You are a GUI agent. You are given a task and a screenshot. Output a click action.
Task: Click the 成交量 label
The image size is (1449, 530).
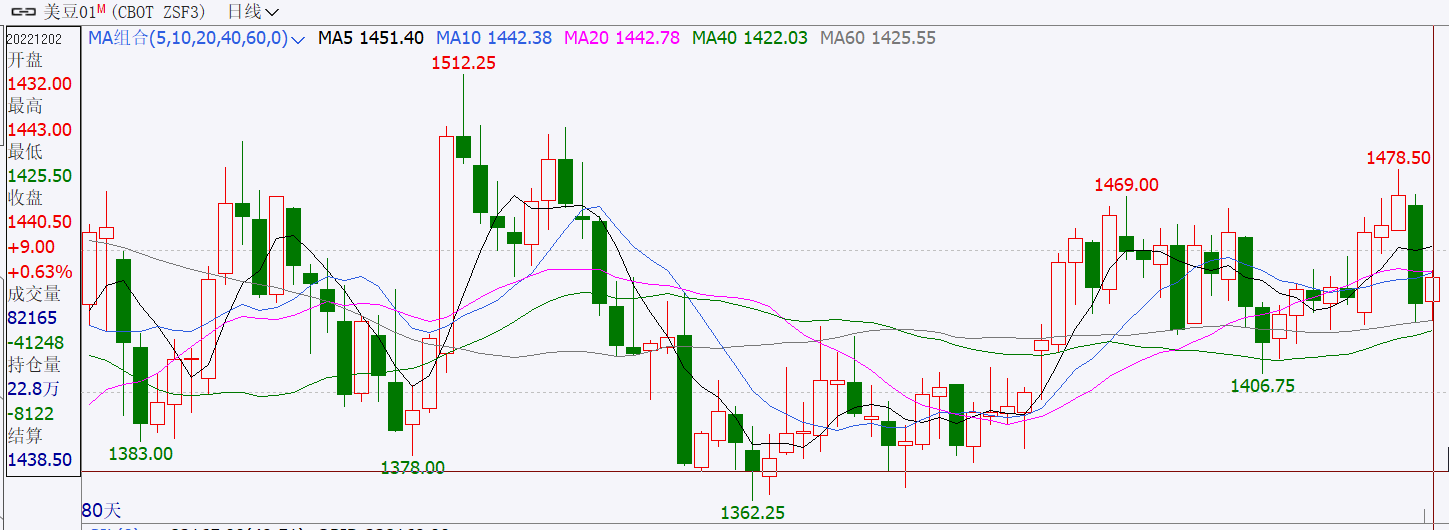click(x=35, y=294)
